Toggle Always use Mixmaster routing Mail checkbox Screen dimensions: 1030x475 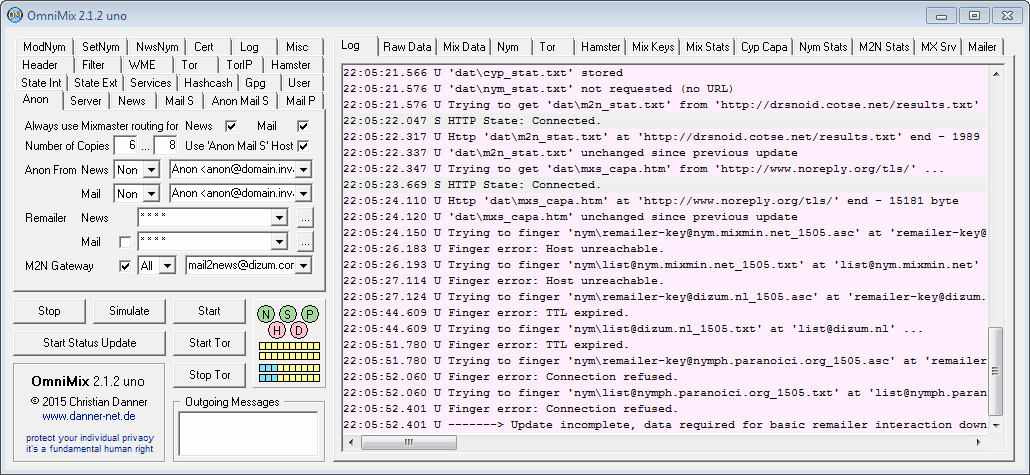303,125
